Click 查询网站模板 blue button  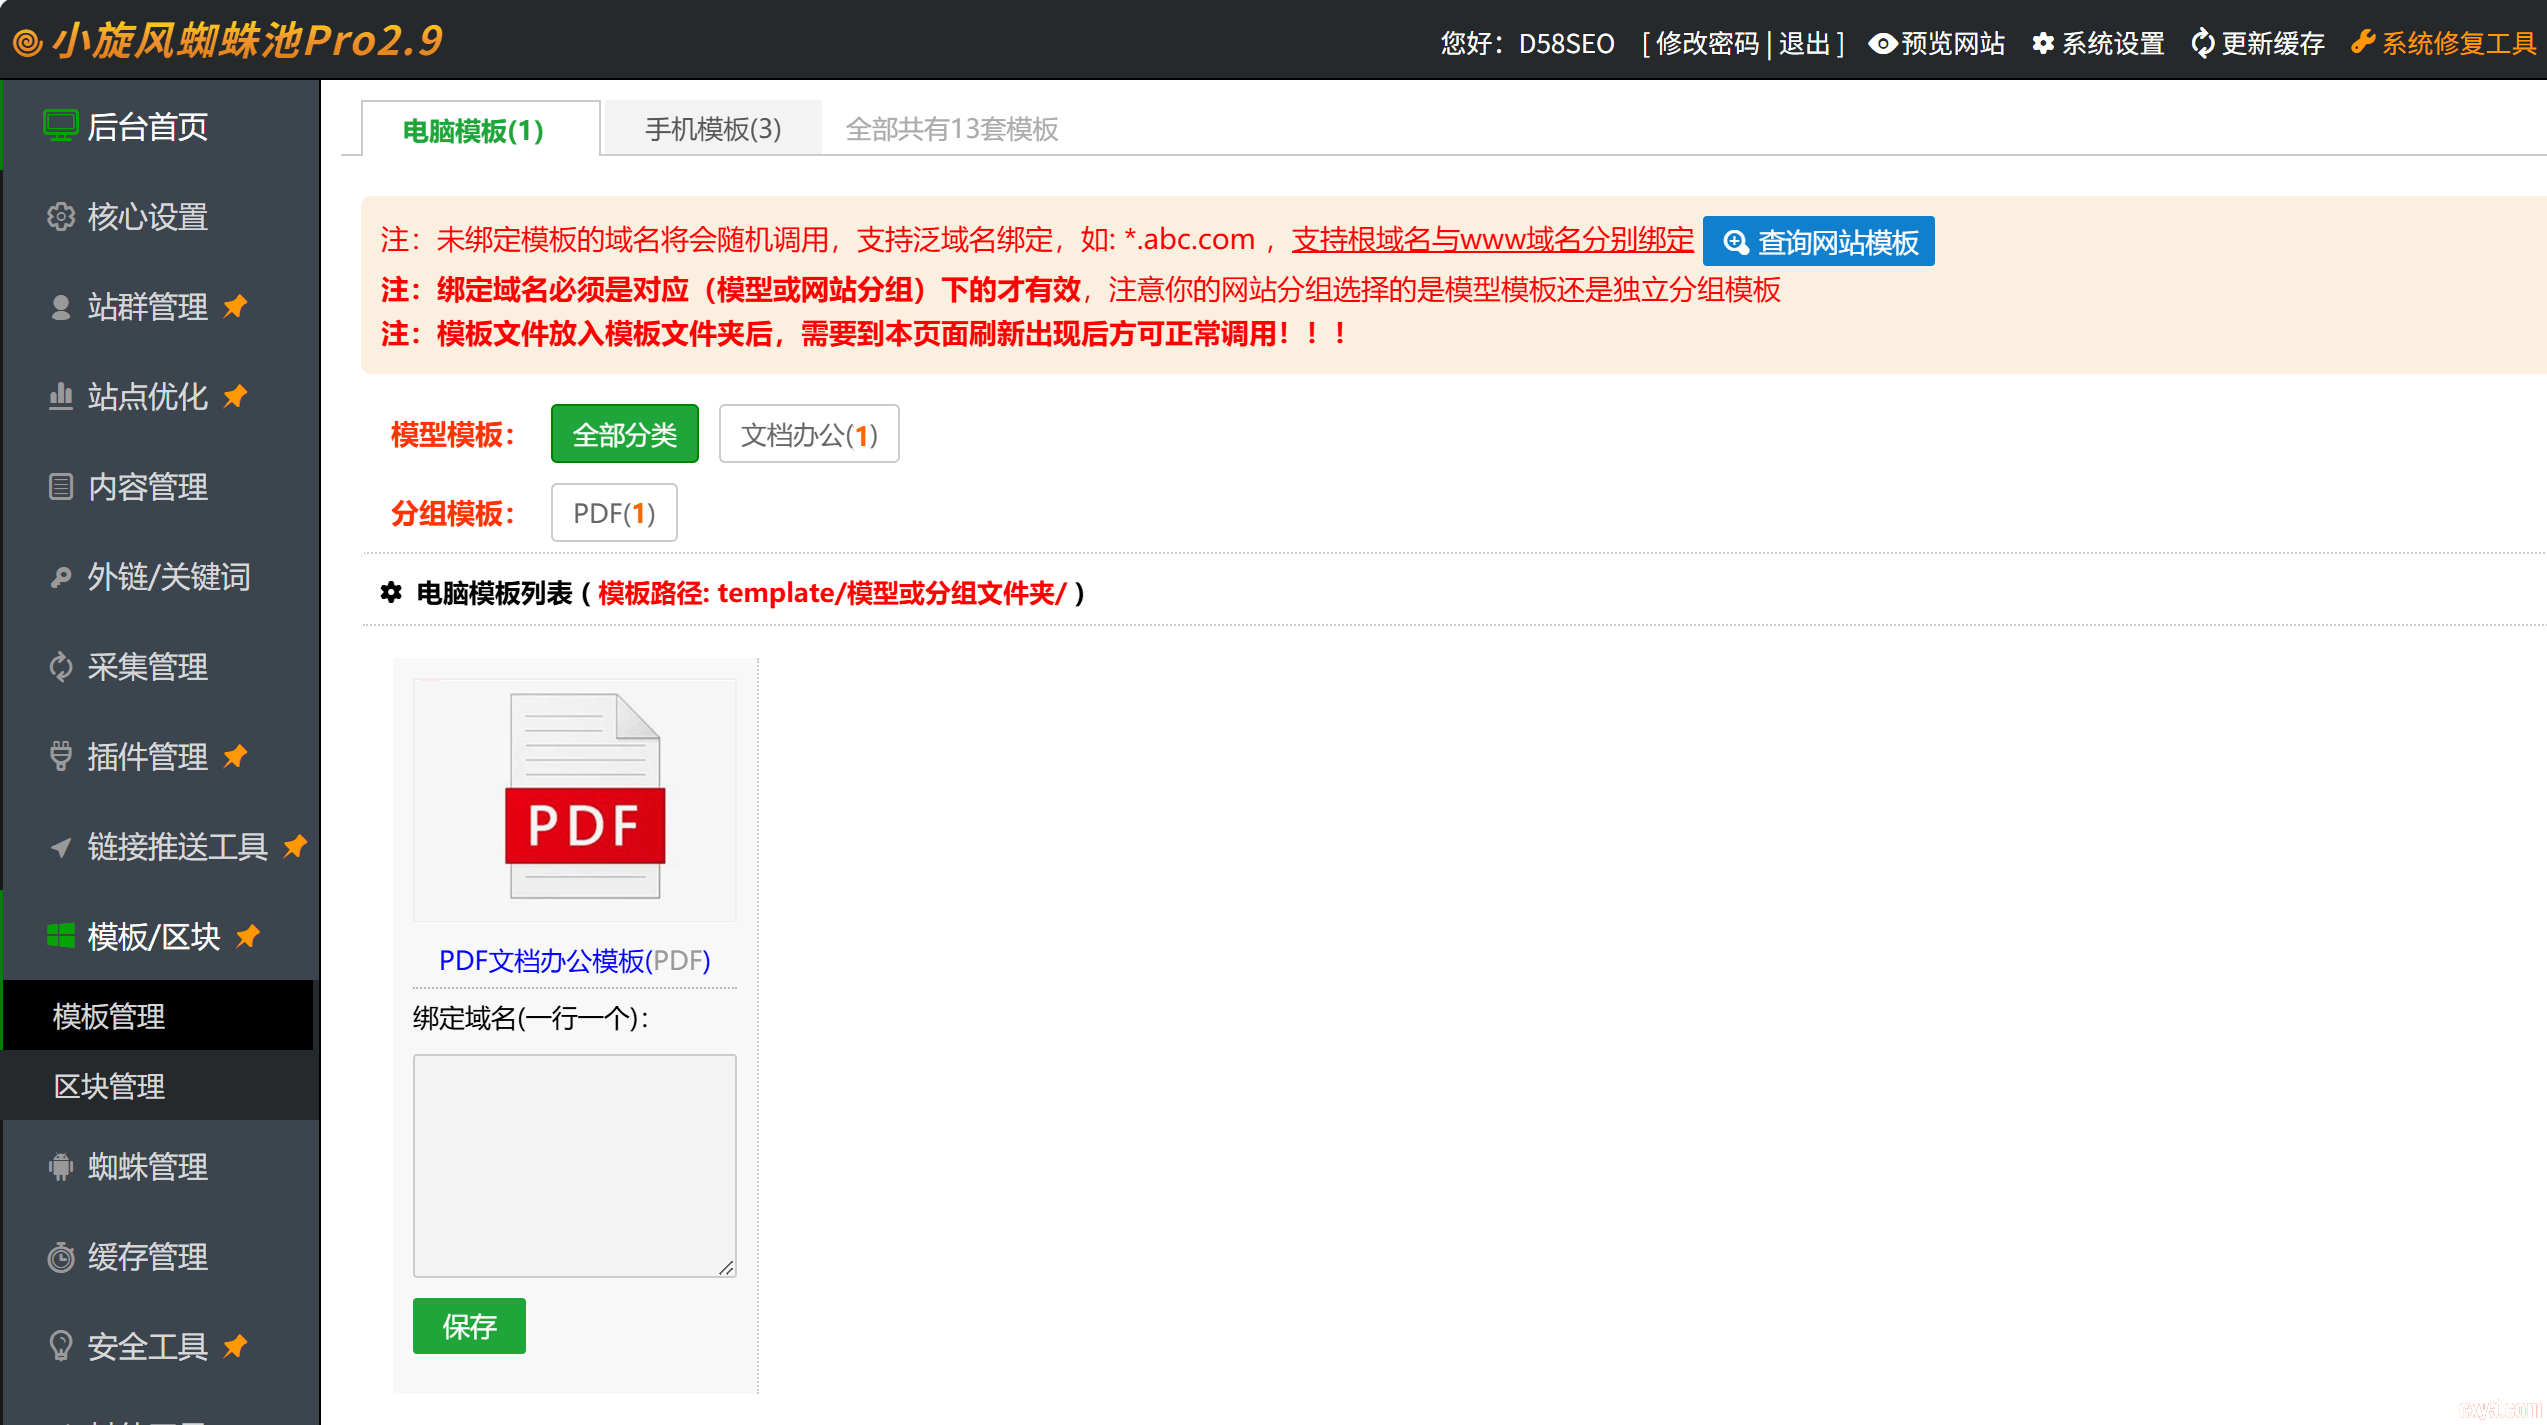pyautogui.click(x=1818, y=242)
